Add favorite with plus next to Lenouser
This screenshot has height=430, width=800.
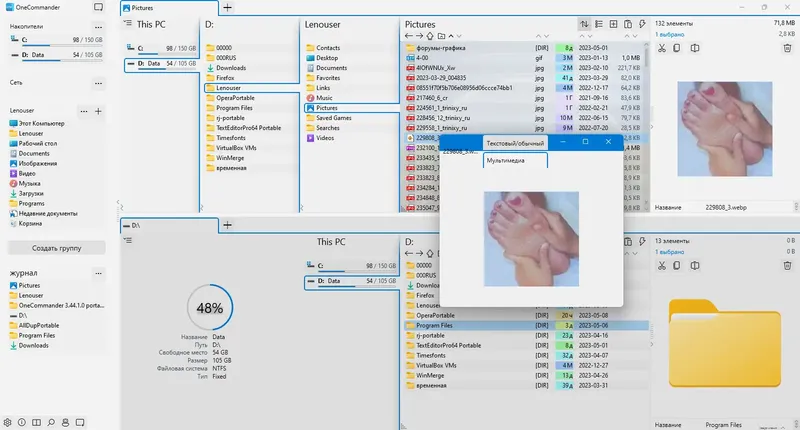[98, 111]
